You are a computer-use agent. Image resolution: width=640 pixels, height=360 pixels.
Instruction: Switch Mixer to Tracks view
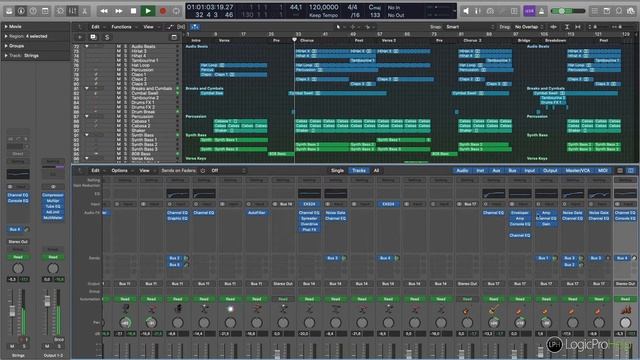[359, 171]
